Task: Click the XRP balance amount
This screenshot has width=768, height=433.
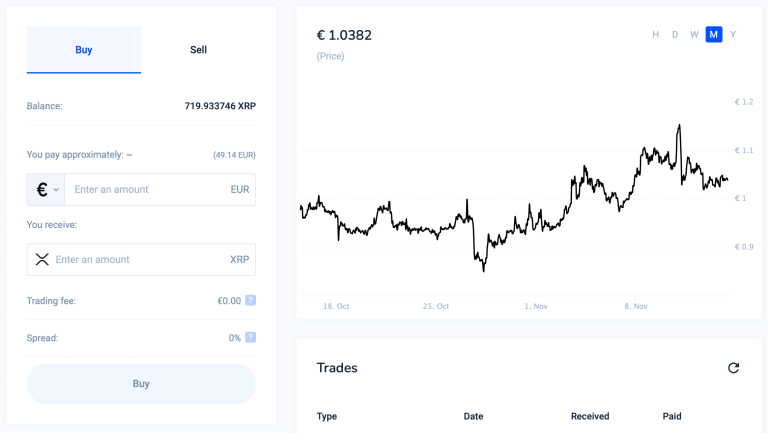Action: click(x=220, y=106)
